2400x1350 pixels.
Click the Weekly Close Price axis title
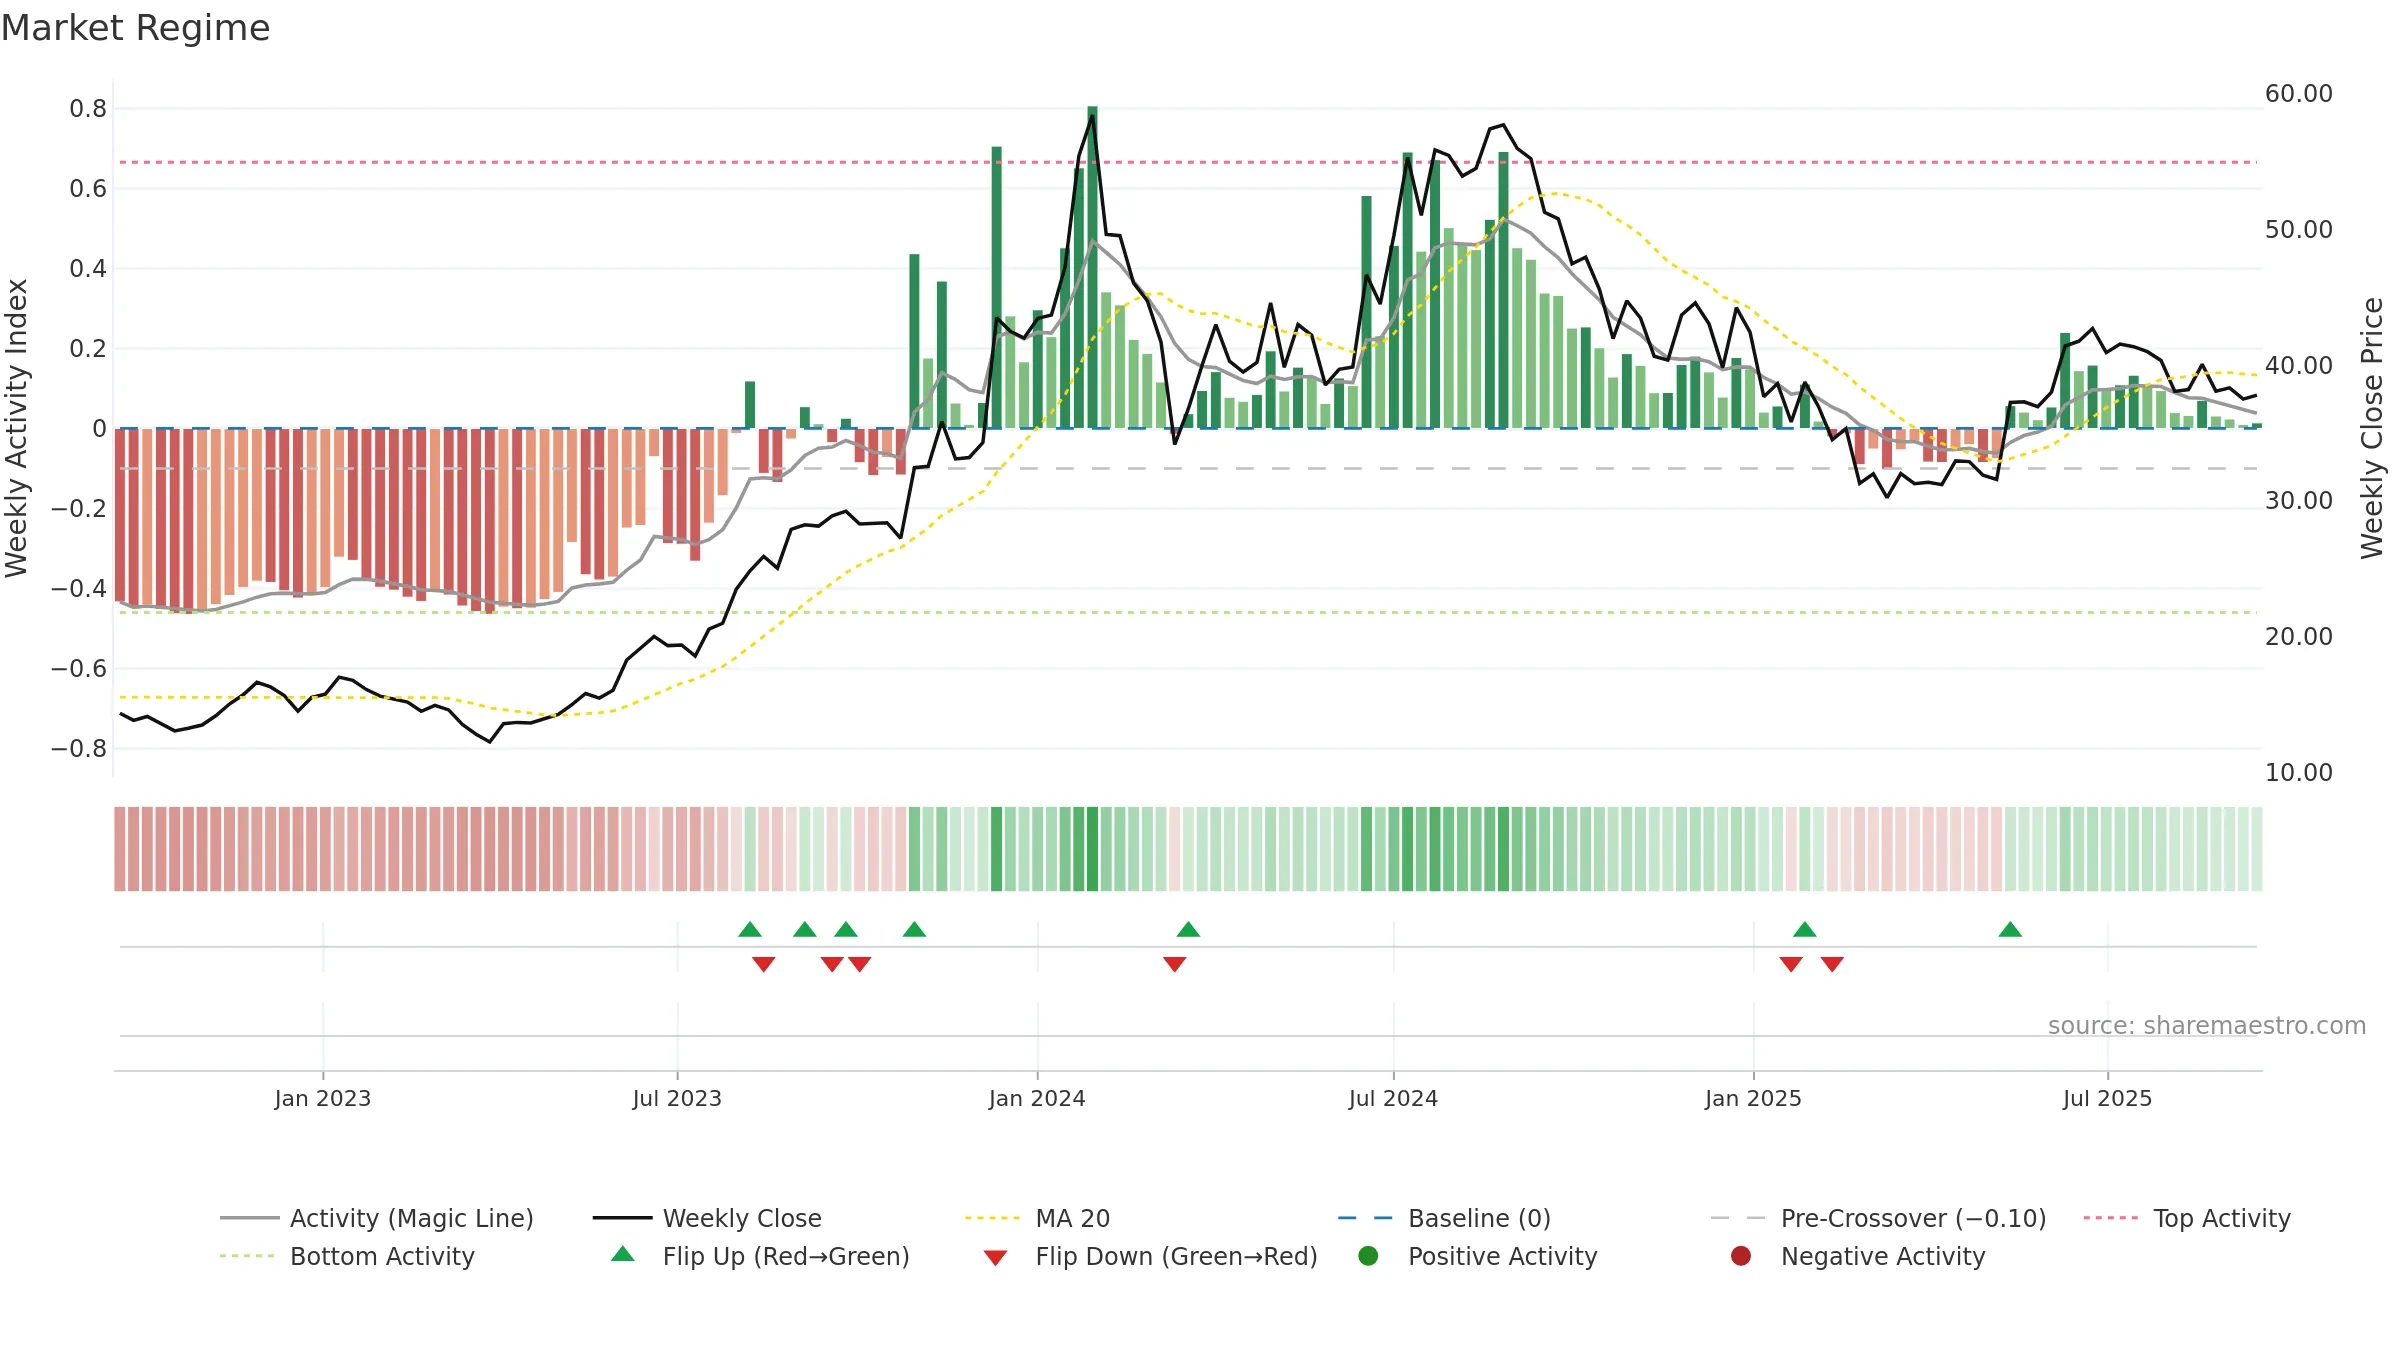tap(2372, 428)
